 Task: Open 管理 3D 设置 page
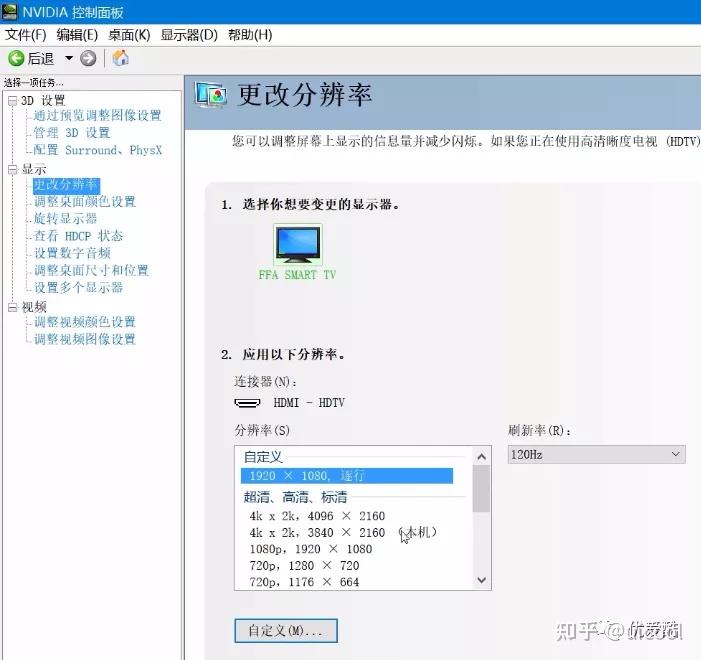(x=72, y=133)
